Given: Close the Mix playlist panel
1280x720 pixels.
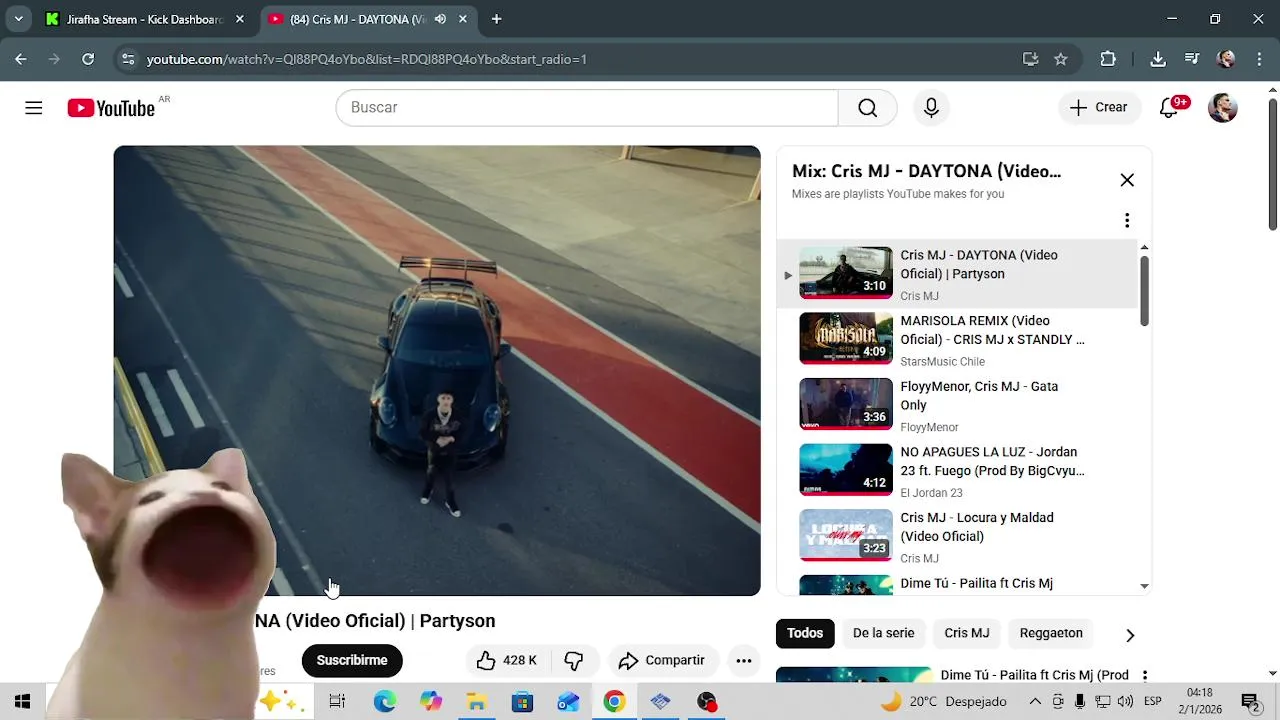Looking at the screenshot, I should coord(1127,180).
